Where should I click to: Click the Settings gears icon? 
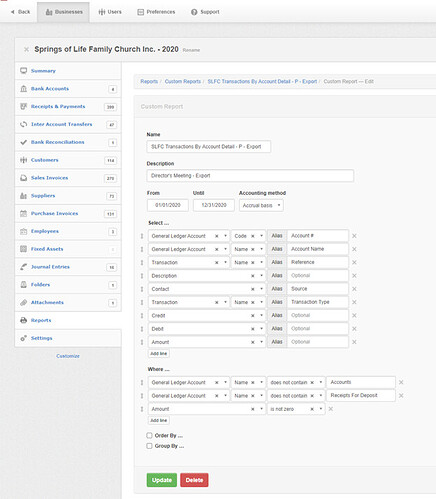23,338
